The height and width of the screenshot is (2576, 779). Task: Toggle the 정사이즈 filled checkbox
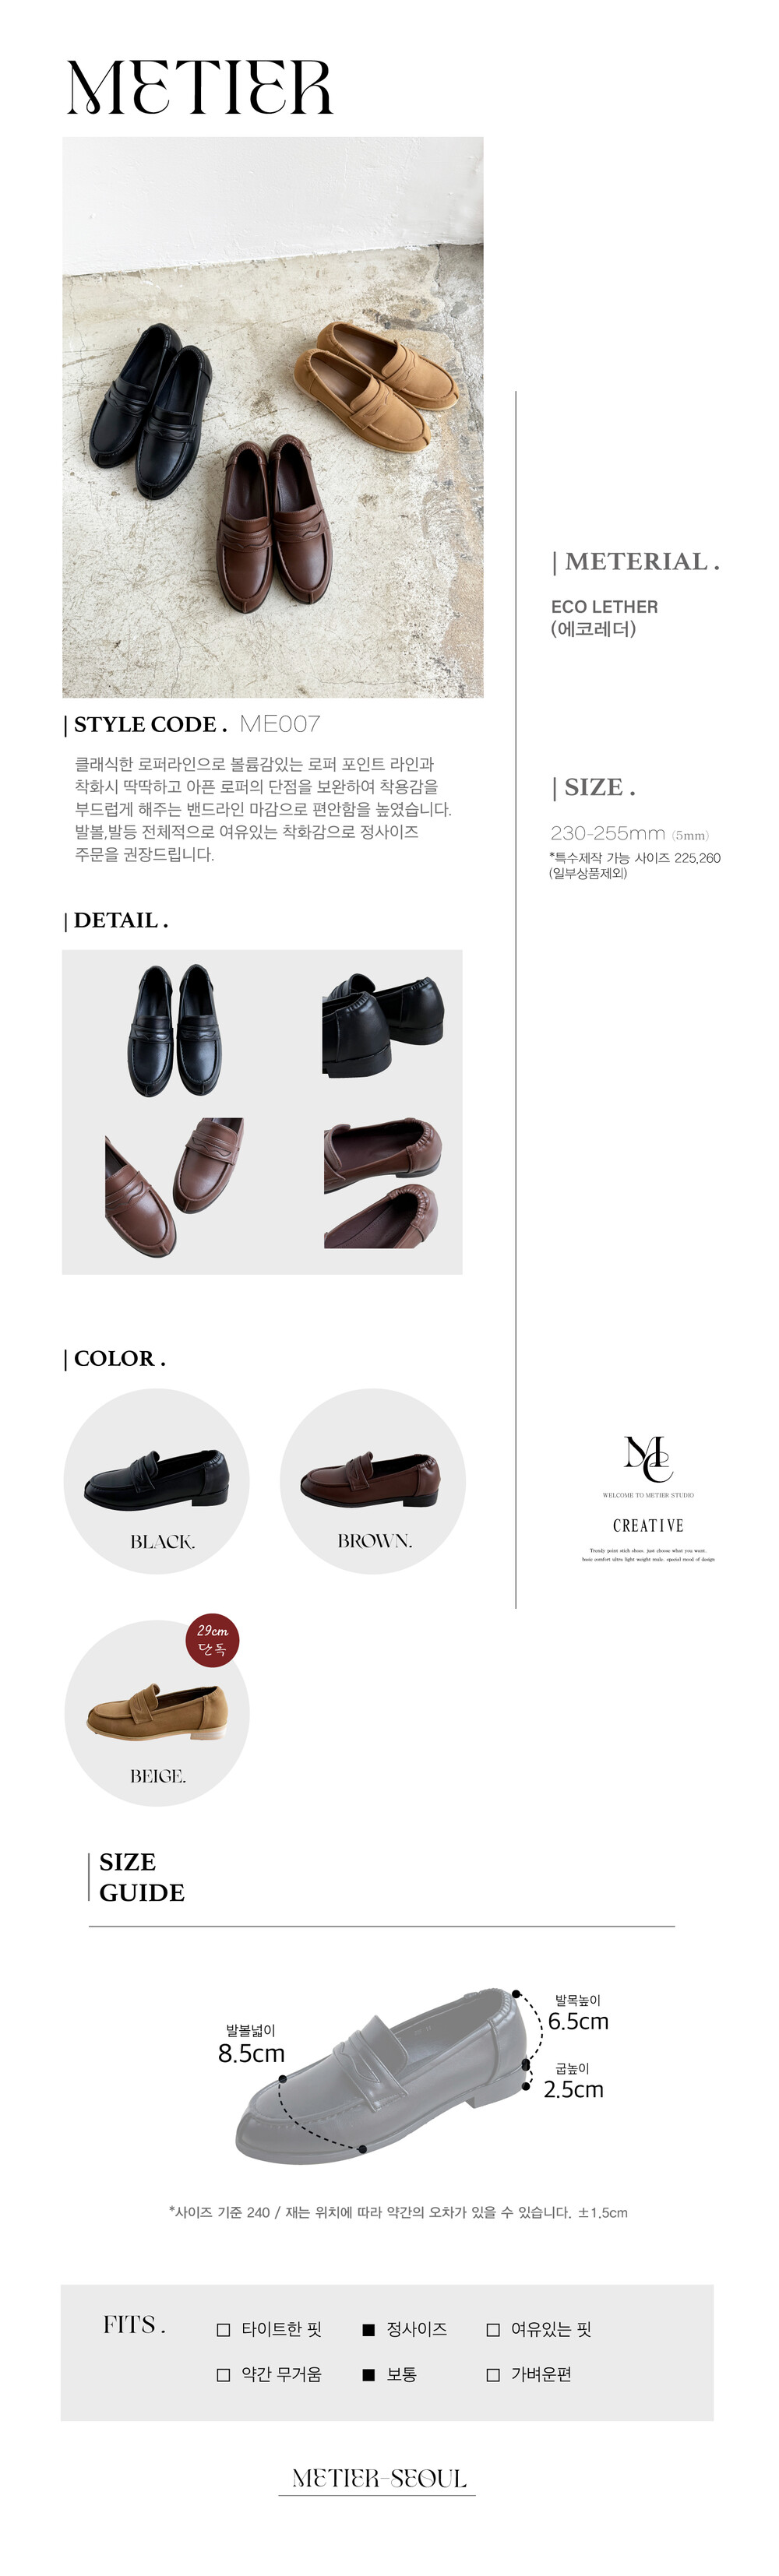tap(368, 2330)
